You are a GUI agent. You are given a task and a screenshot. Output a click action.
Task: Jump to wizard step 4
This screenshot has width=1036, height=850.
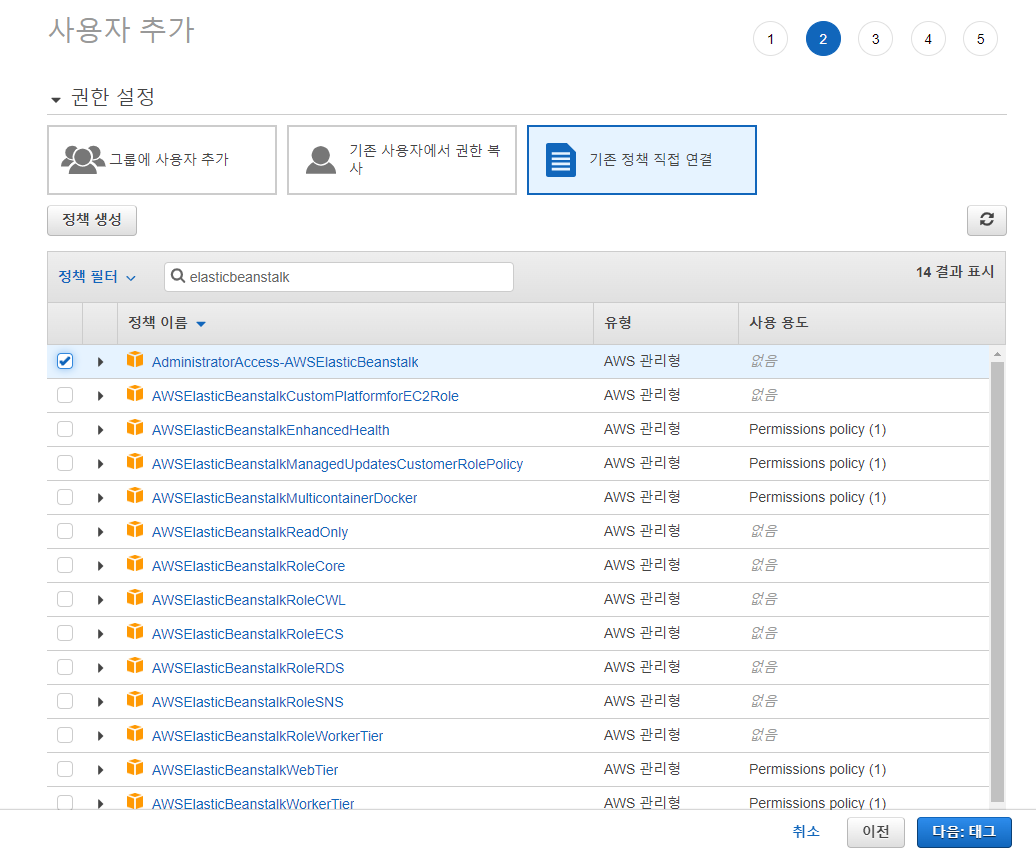[928, 39]
